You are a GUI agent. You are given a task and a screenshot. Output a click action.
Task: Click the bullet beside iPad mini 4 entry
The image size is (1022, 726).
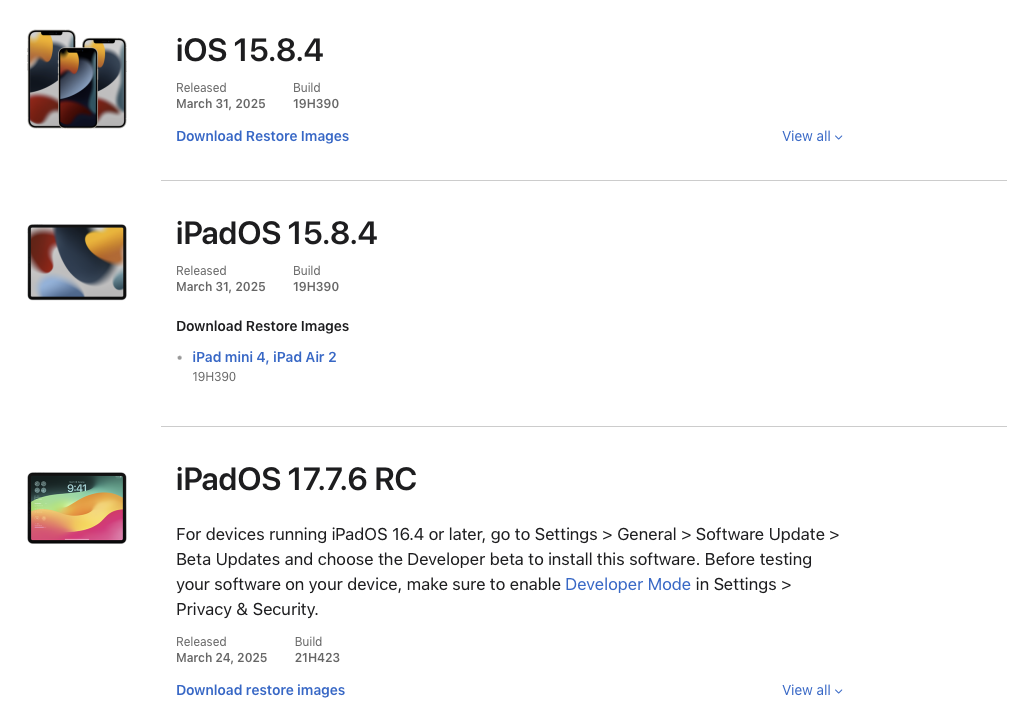[x=180, y=357]
